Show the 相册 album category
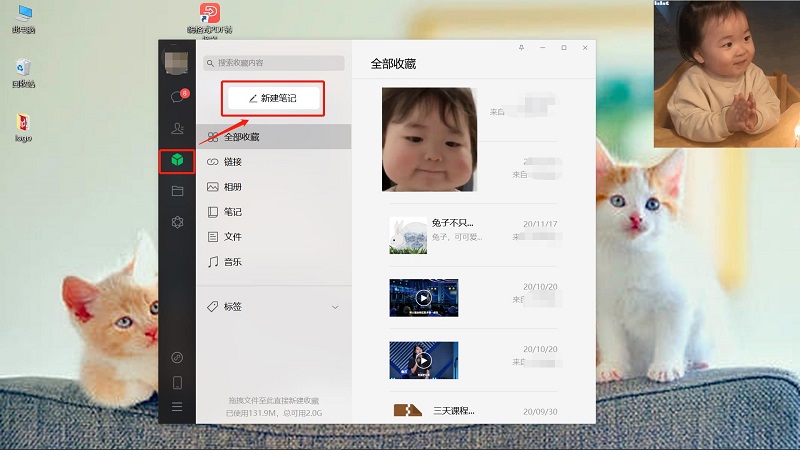This screenshot has width=800, height=450. click(x=232, y=187)
